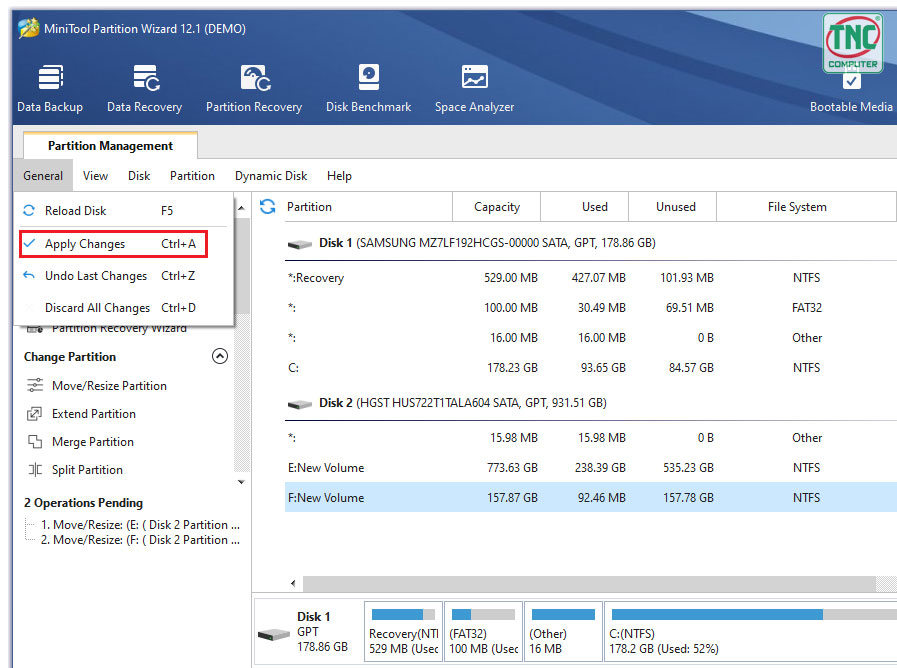Select the F:New Volume partition row
The image size is (897, 668).
click(x=590, y=498)
